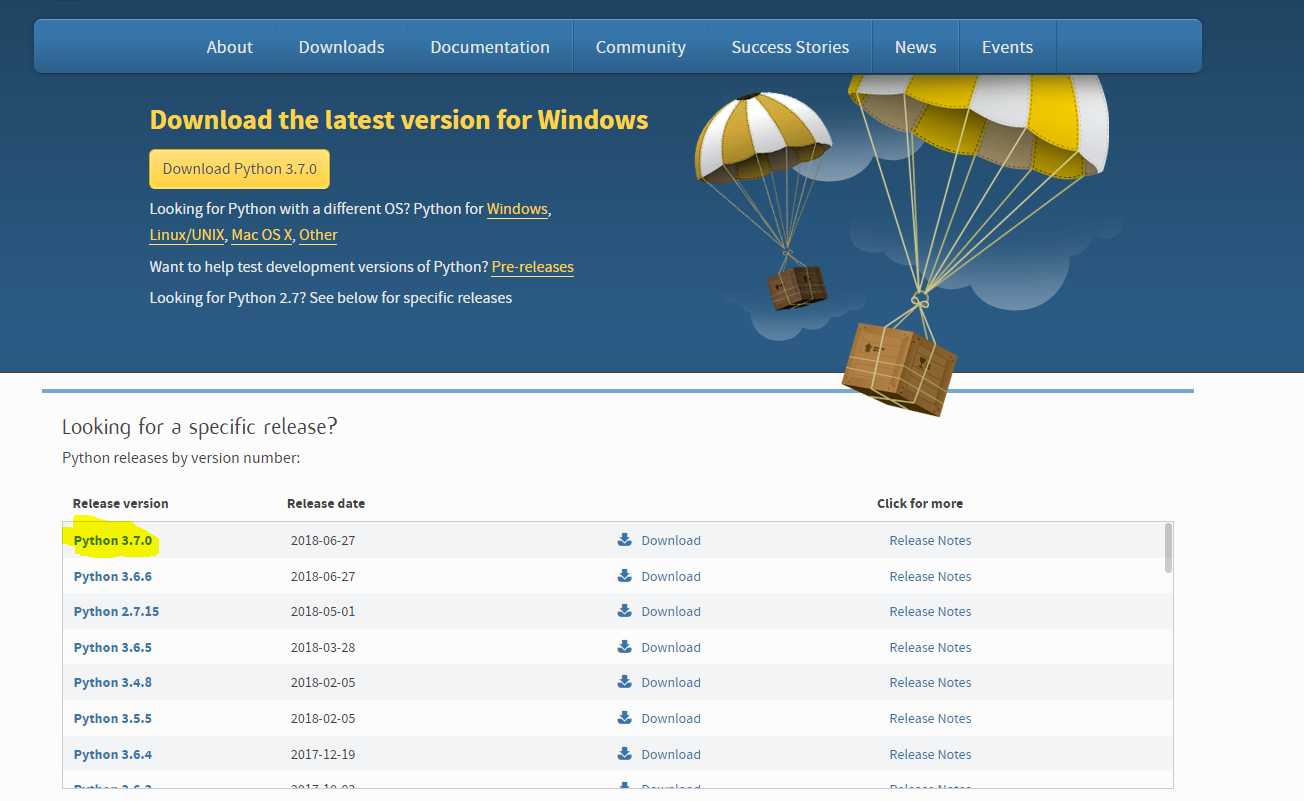View Release Notes for Python 2.7.15
Image resolution: width=1304 pixels, height=801 pixels.
[930, 611]
